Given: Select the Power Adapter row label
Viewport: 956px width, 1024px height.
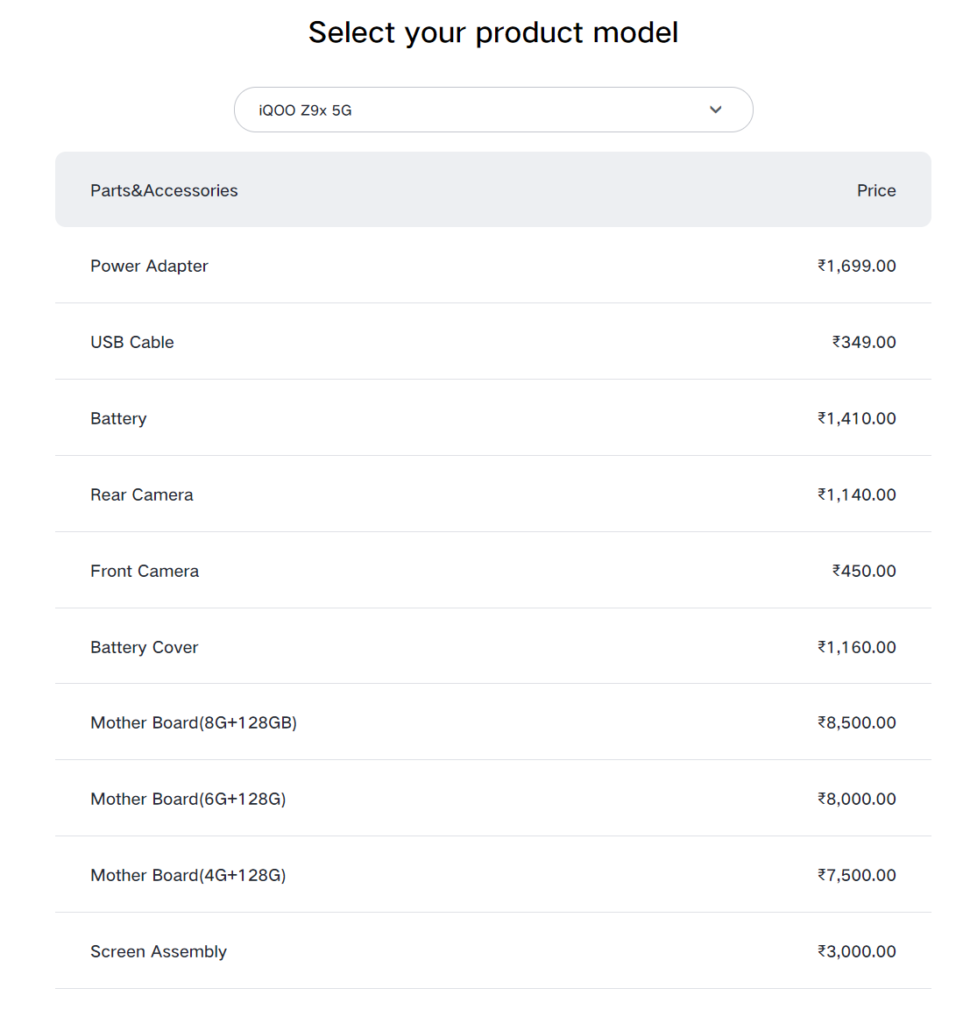Looking at the screenshot, I should point(149,266).
